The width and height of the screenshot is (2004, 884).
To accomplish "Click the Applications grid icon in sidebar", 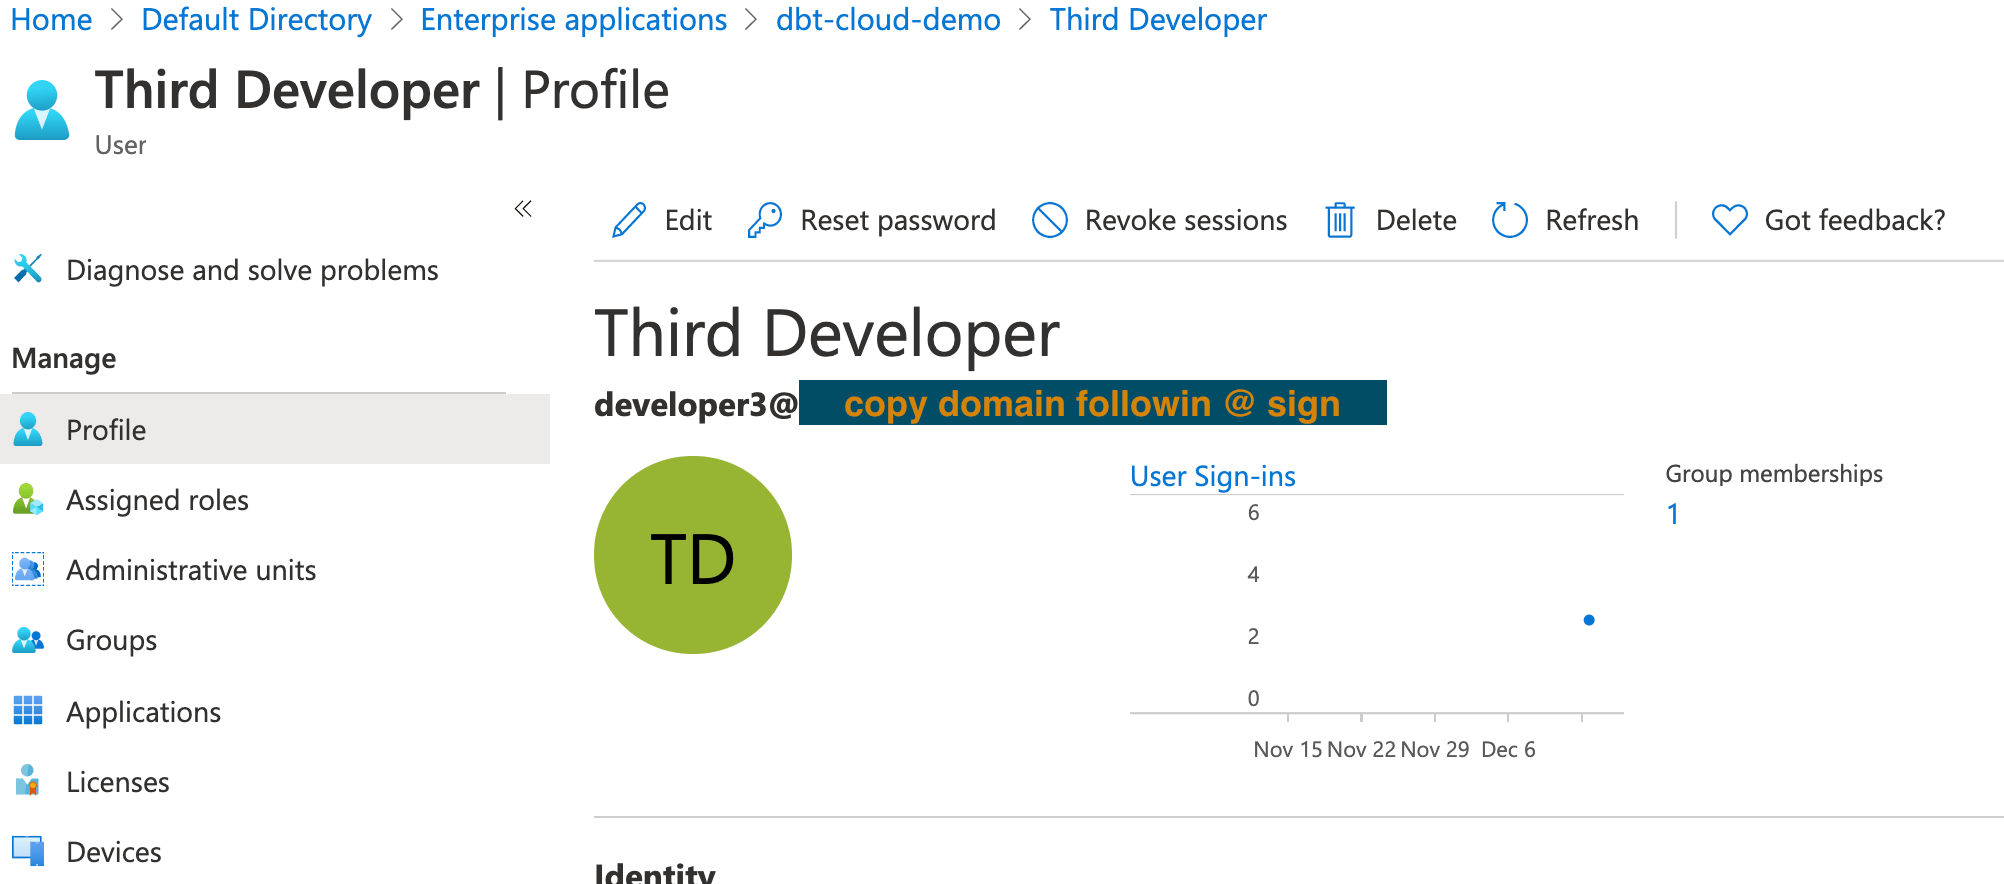I will [x=28, y=711].
